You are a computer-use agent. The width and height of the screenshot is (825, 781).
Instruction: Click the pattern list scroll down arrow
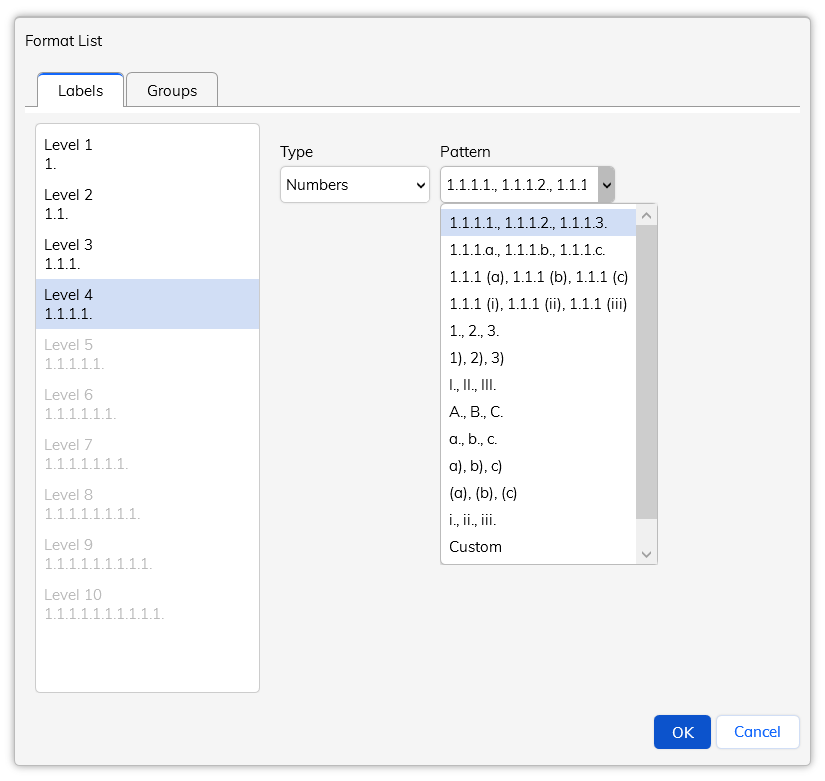click(x=647, y=554)
